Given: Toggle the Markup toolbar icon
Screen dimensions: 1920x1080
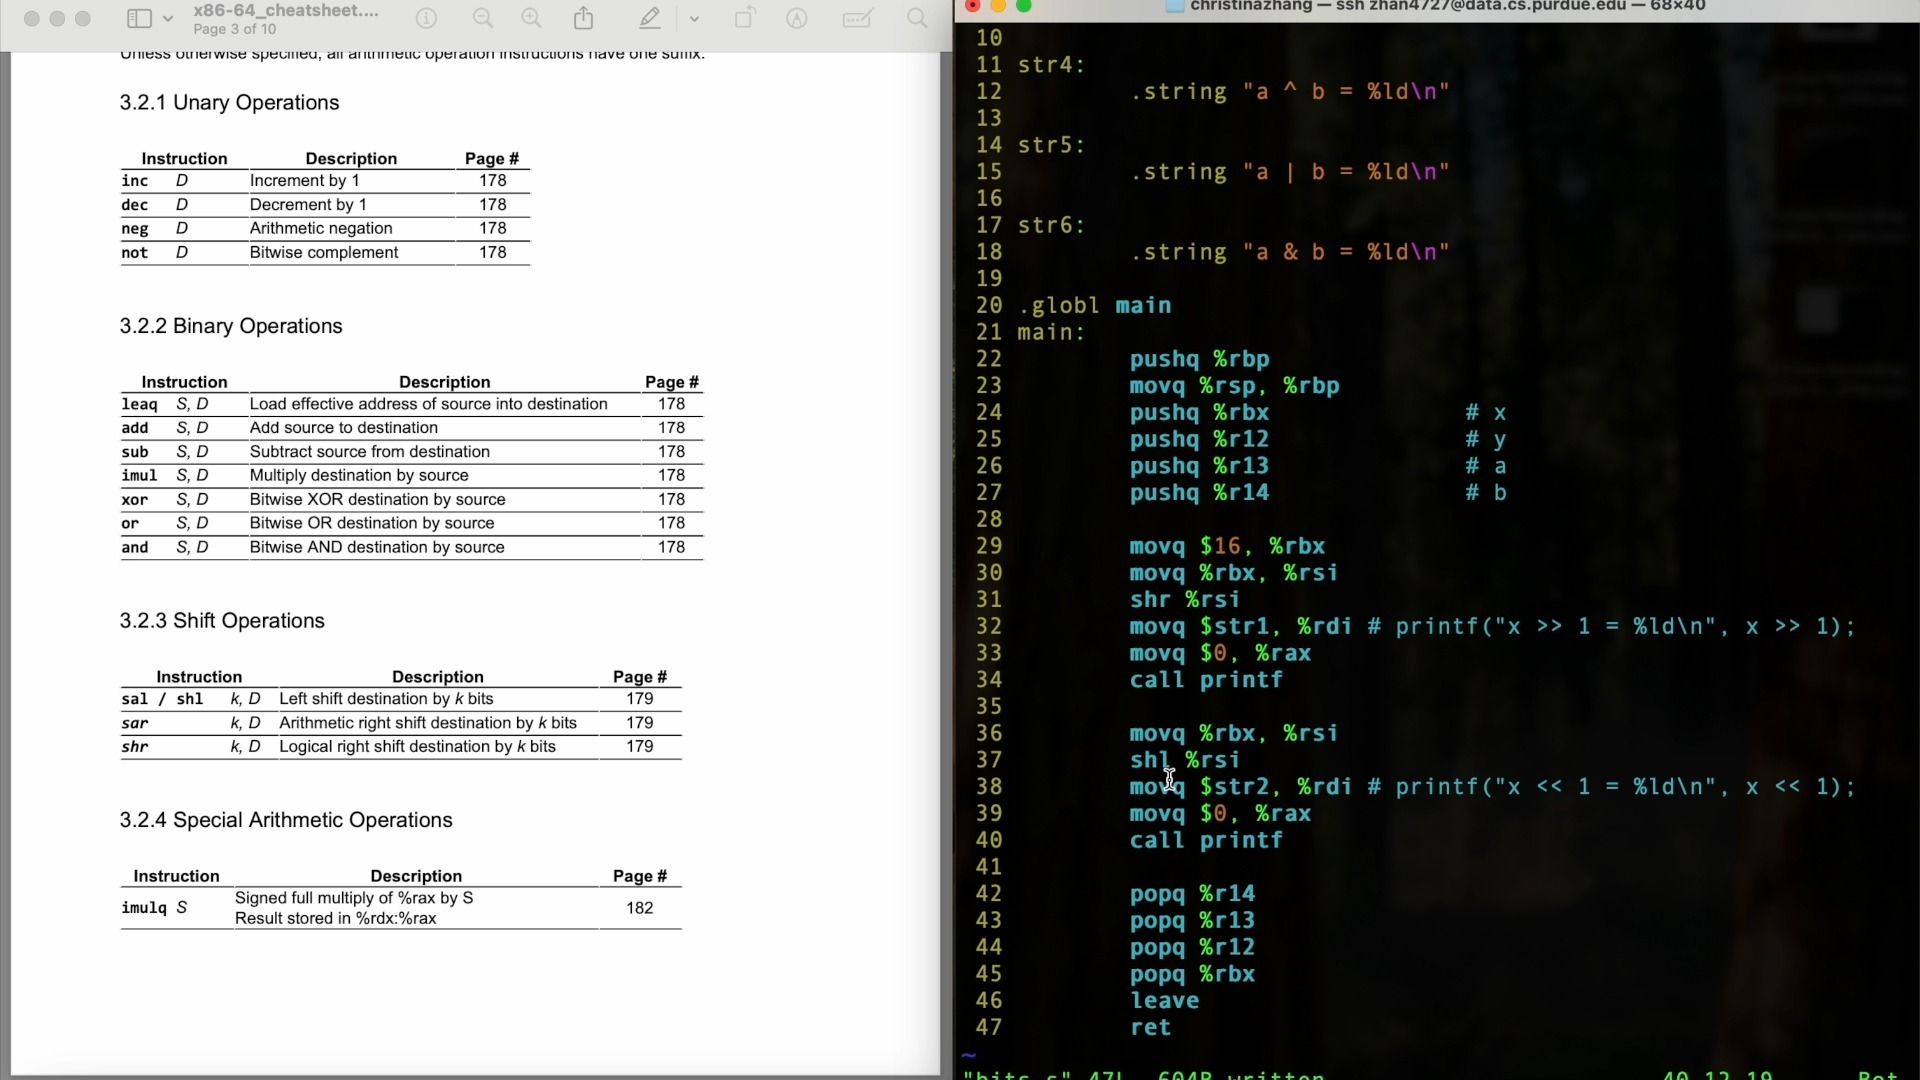Looking at the screenshot, I should pos(797,18).
